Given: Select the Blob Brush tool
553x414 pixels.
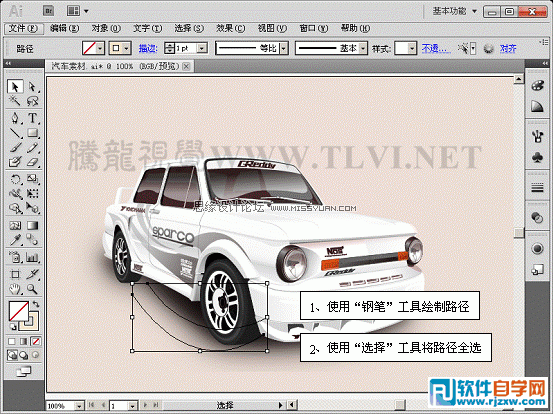Looking at the screenshot, I should [x=15, y=162].
